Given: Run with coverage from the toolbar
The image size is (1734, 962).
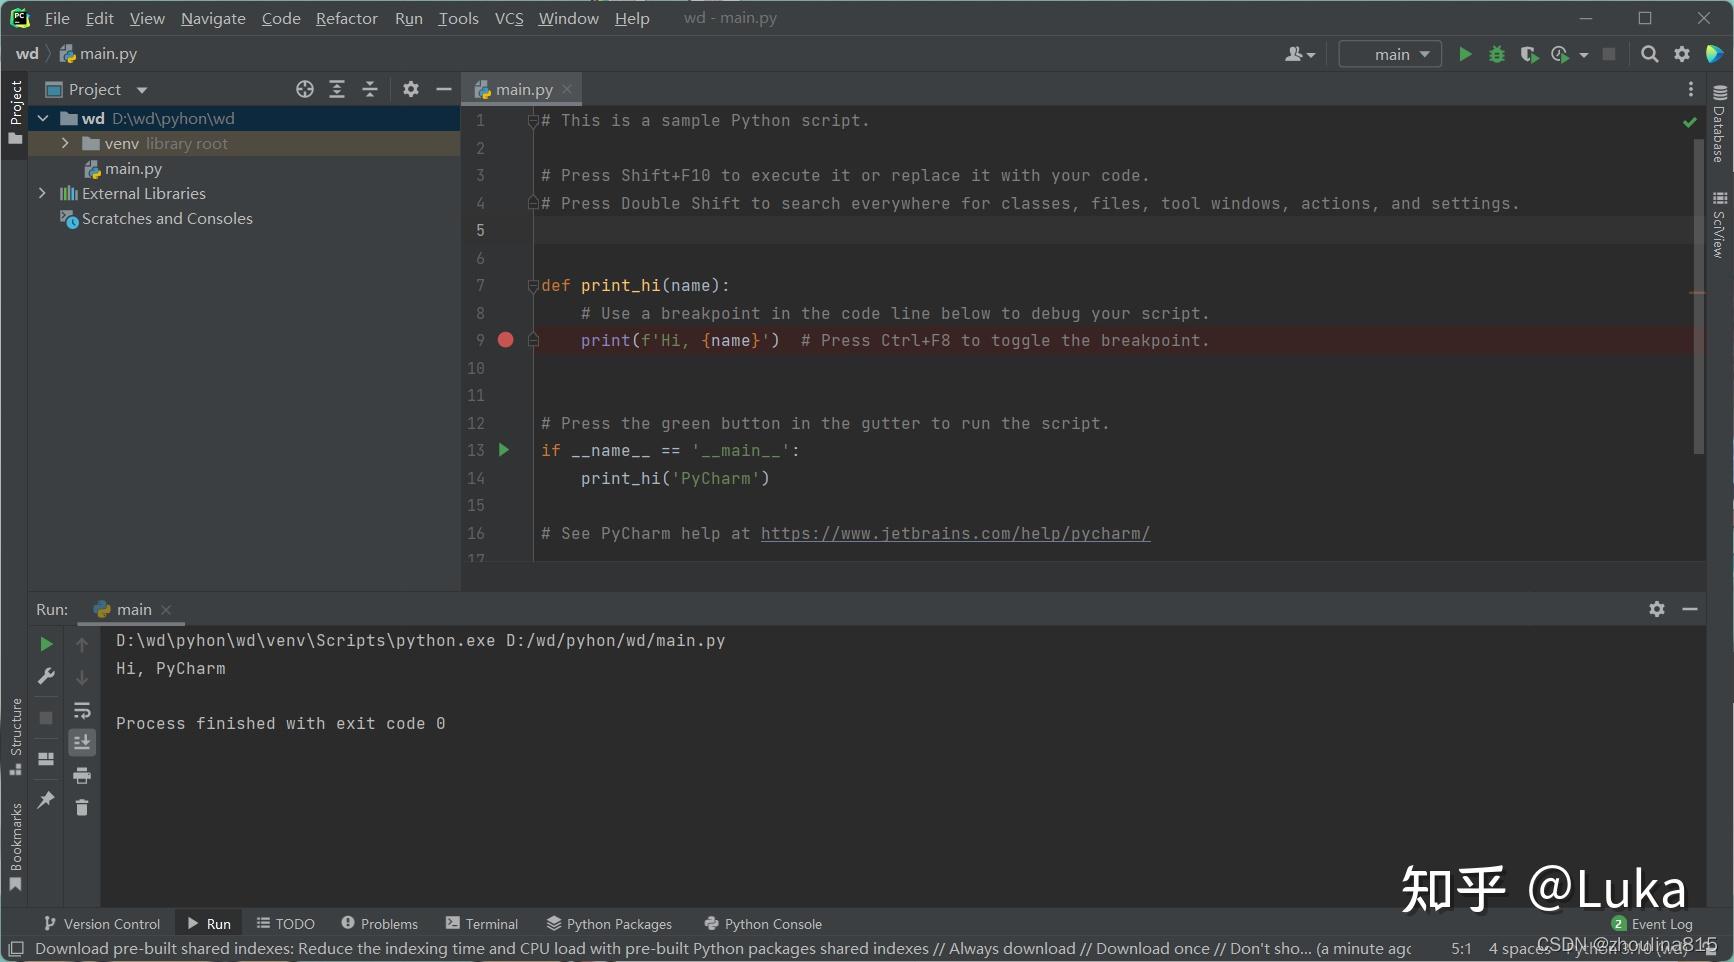Looking at the screenshot, I should click(1529, 54).
